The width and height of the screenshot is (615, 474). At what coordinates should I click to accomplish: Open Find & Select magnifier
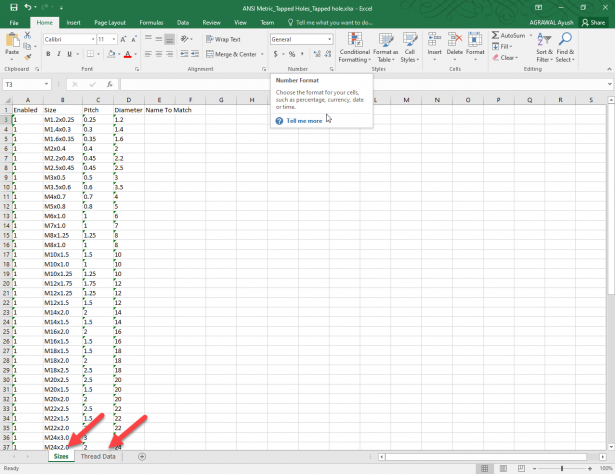(x=565, y=48)
